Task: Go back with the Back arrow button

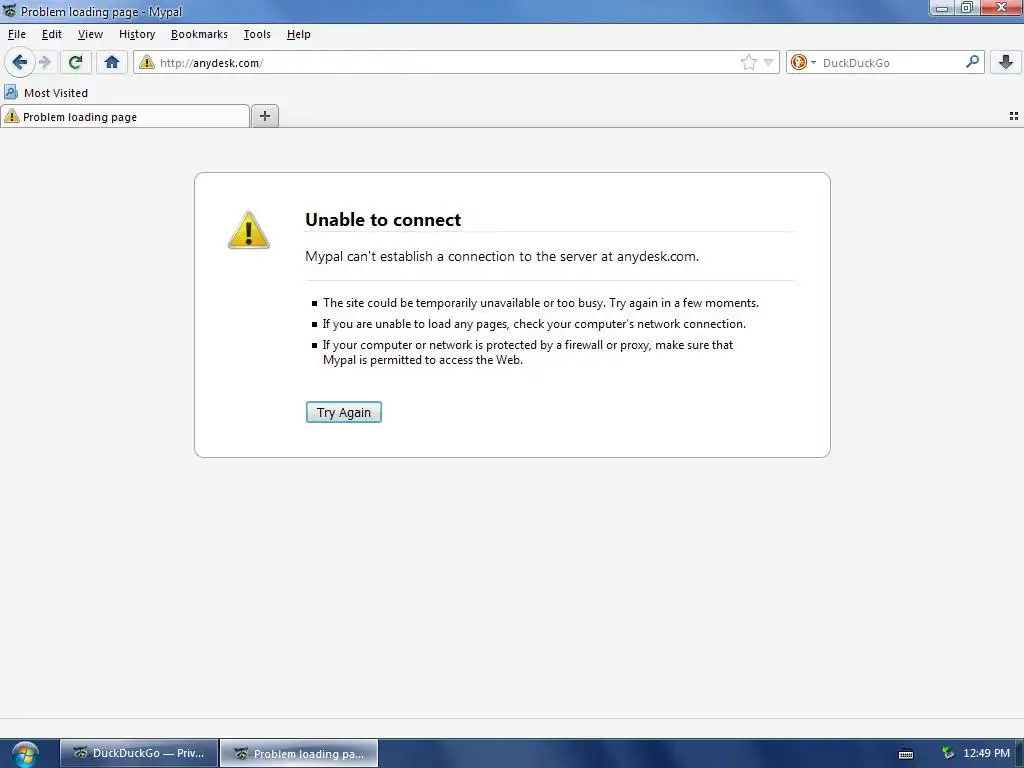Action: 20,63
